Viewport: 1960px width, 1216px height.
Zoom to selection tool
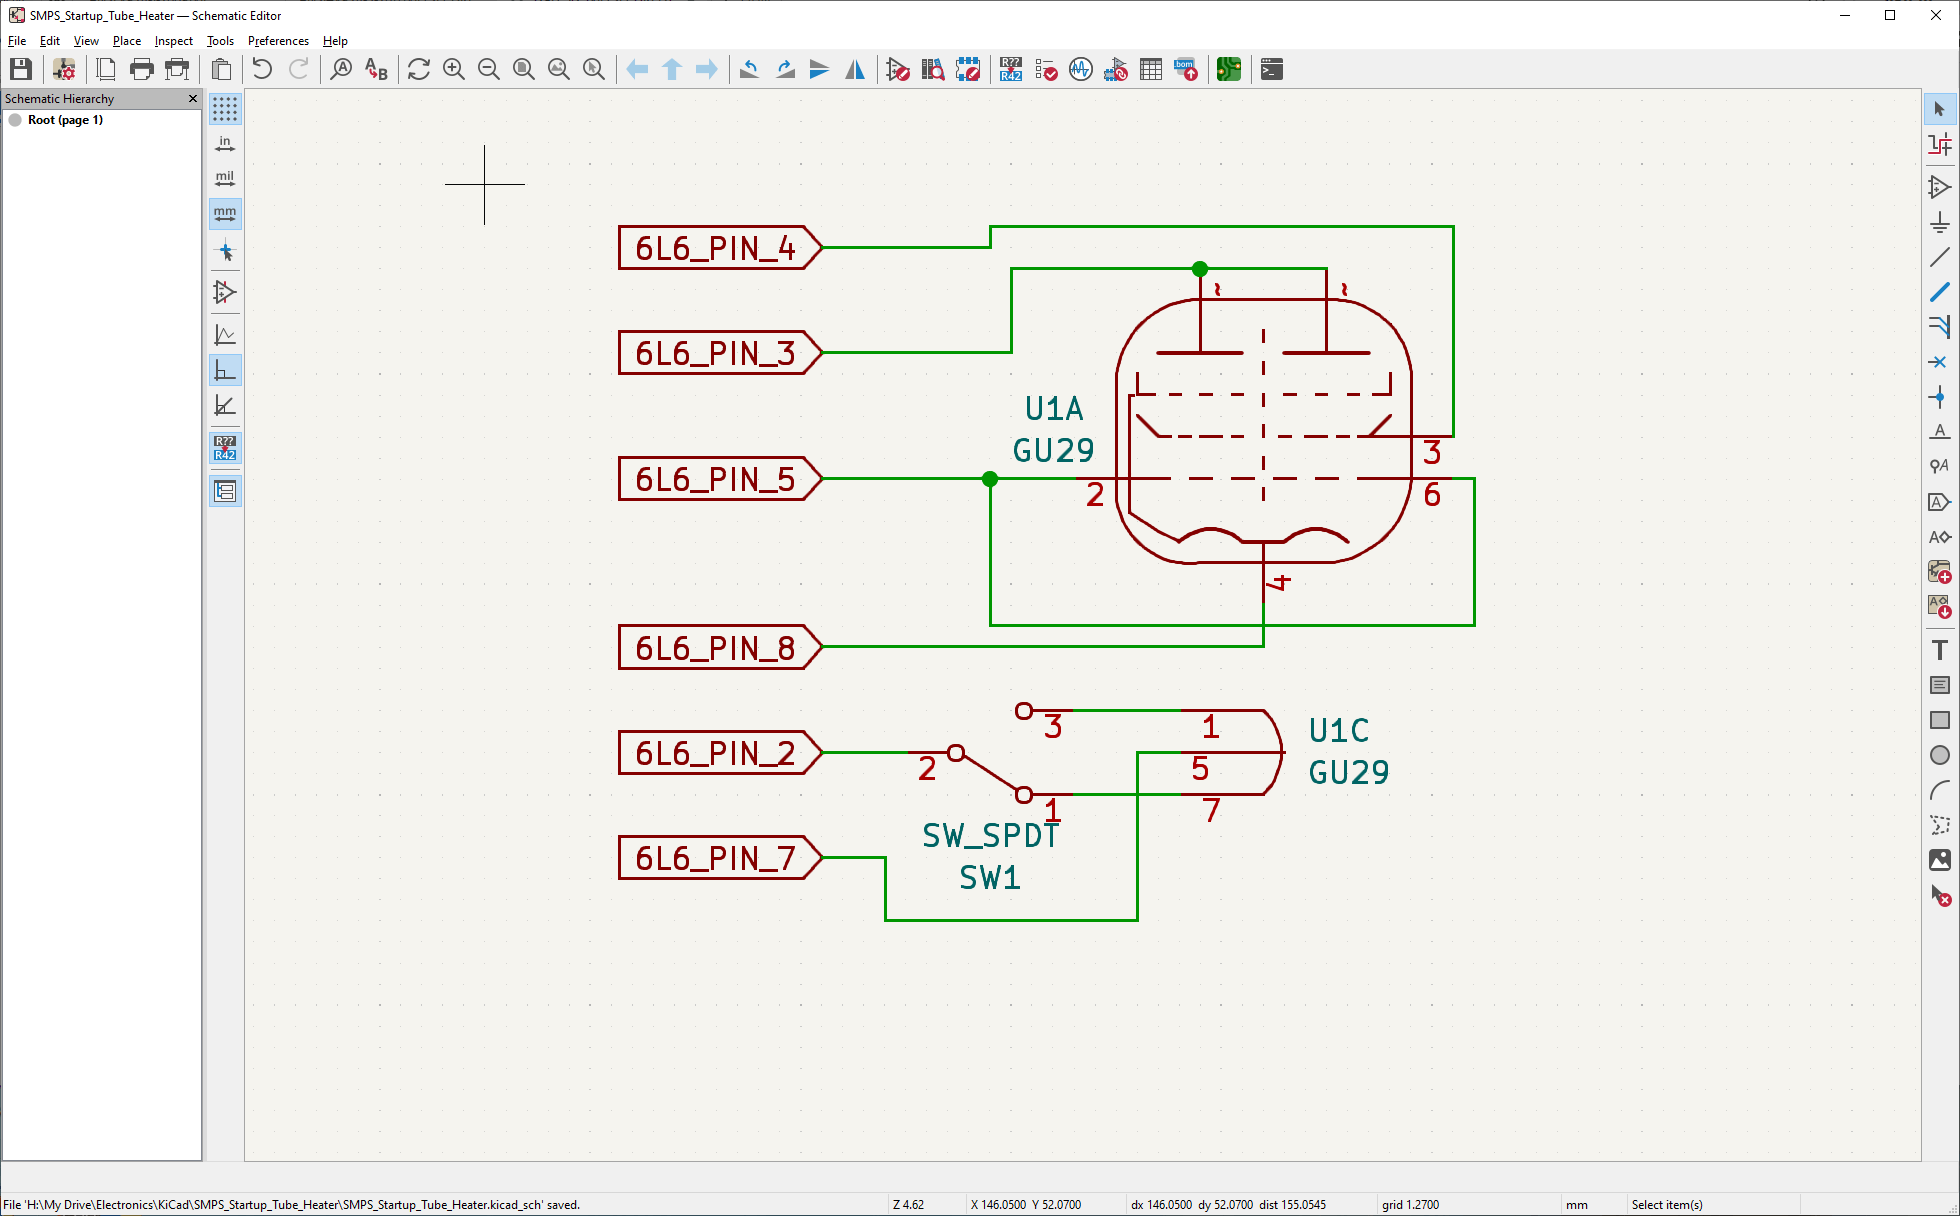tap(594, 69)
